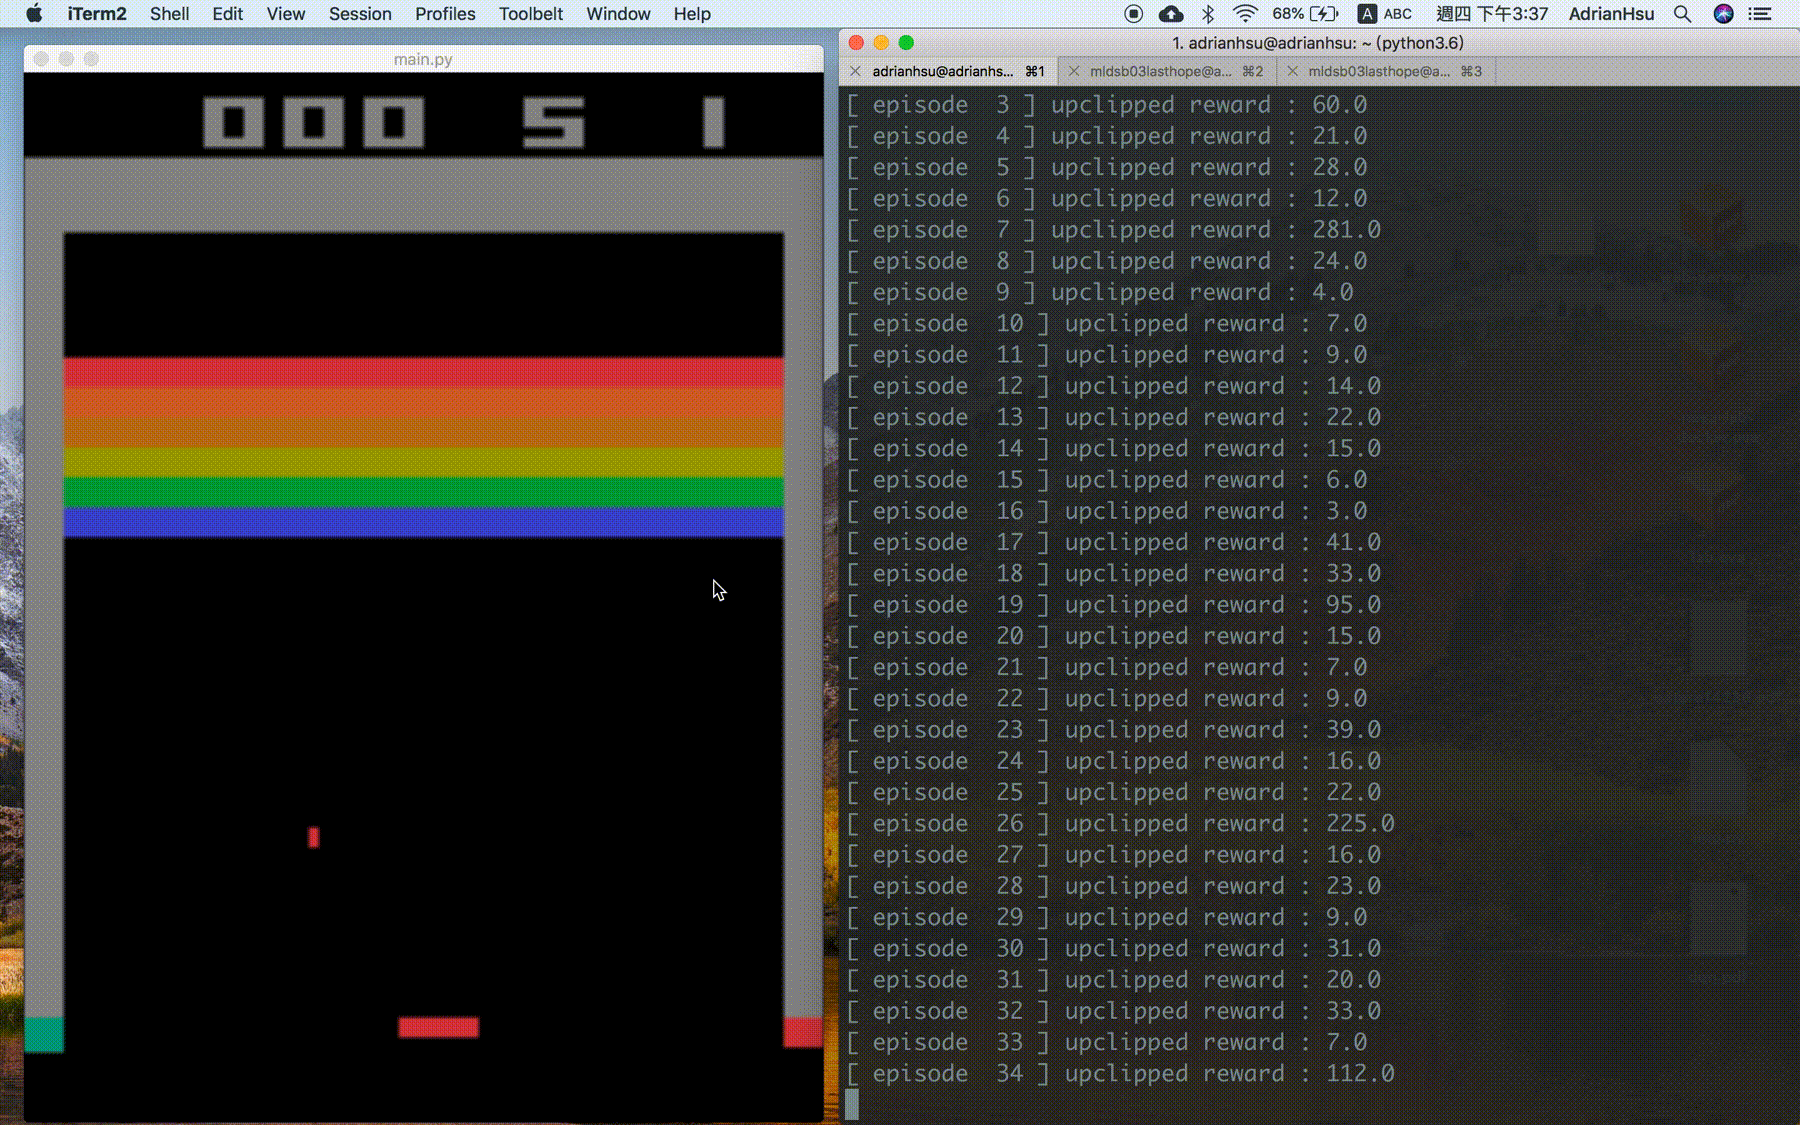This screenshot has width=1800, height=1125.
Task: Close the ⌘3 tab with its X
Action: (x=1293, y=71)
